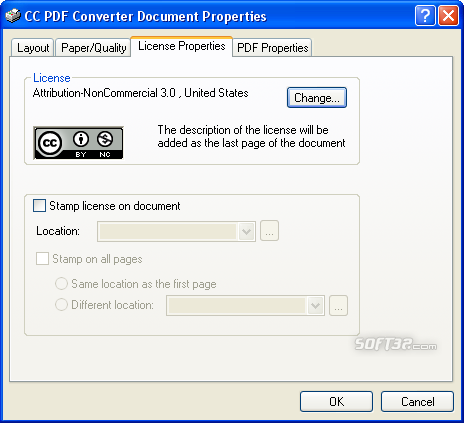The width and height of the screenshot is (464, 423).
Task: Enable Stamp license on document checkbox
Action: (39, 206)
